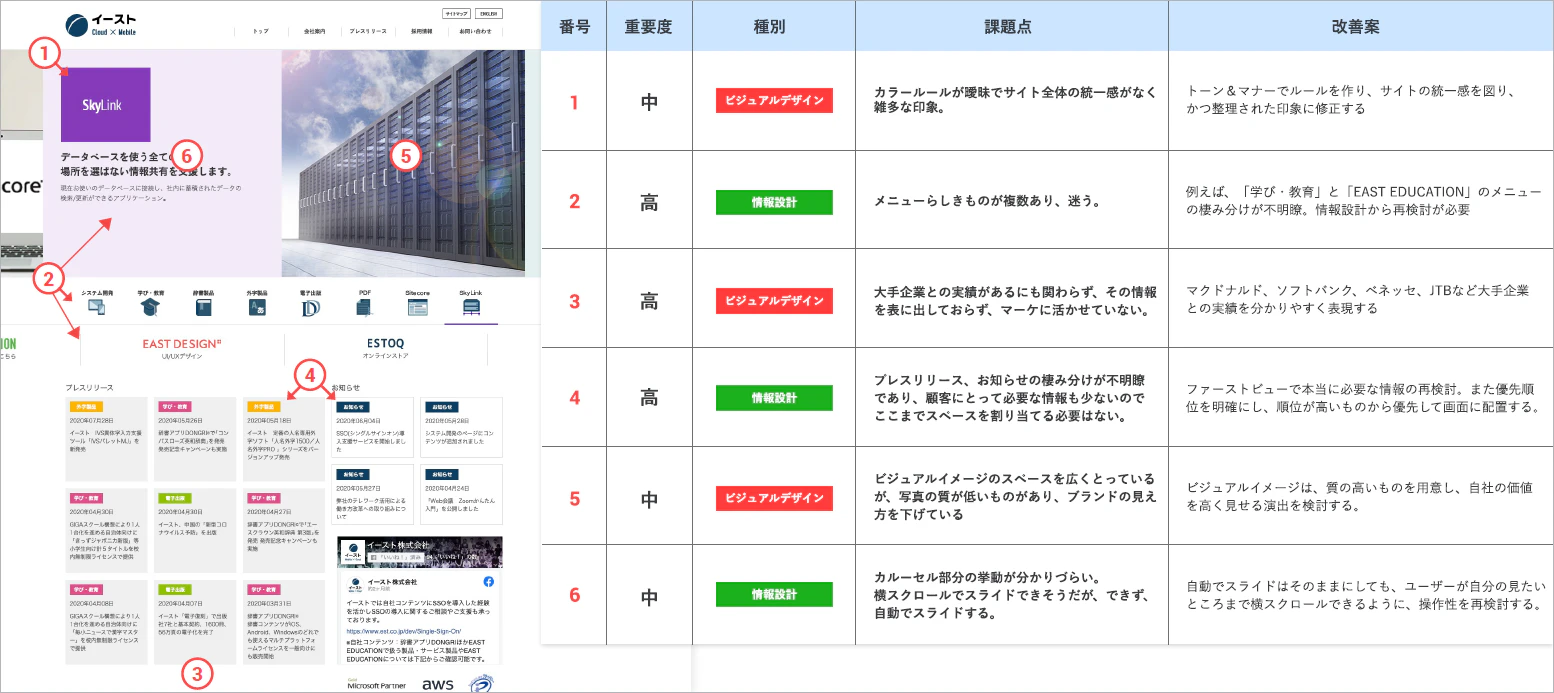
Task: Click the Facebook logo in the feed widget
Action: coord(489,581)
